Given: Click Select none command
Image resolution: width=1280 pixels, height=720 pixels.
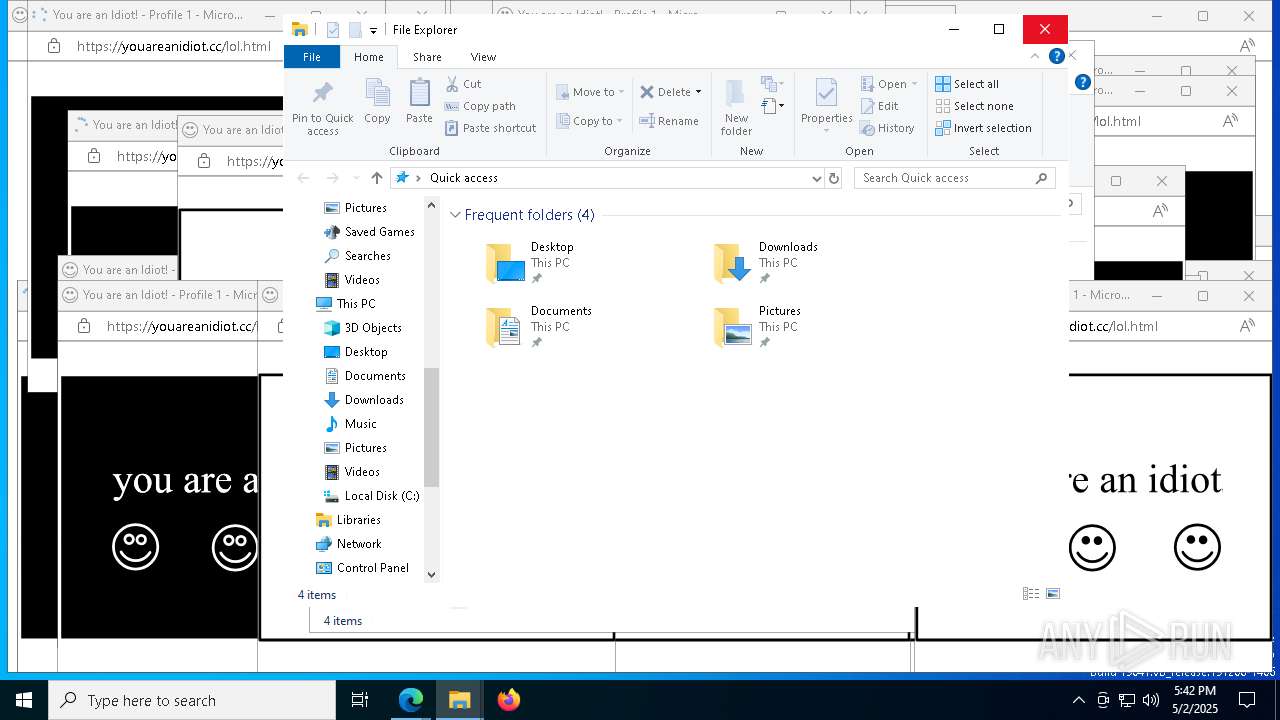Looking at the screenshot, I should point(974,106).
